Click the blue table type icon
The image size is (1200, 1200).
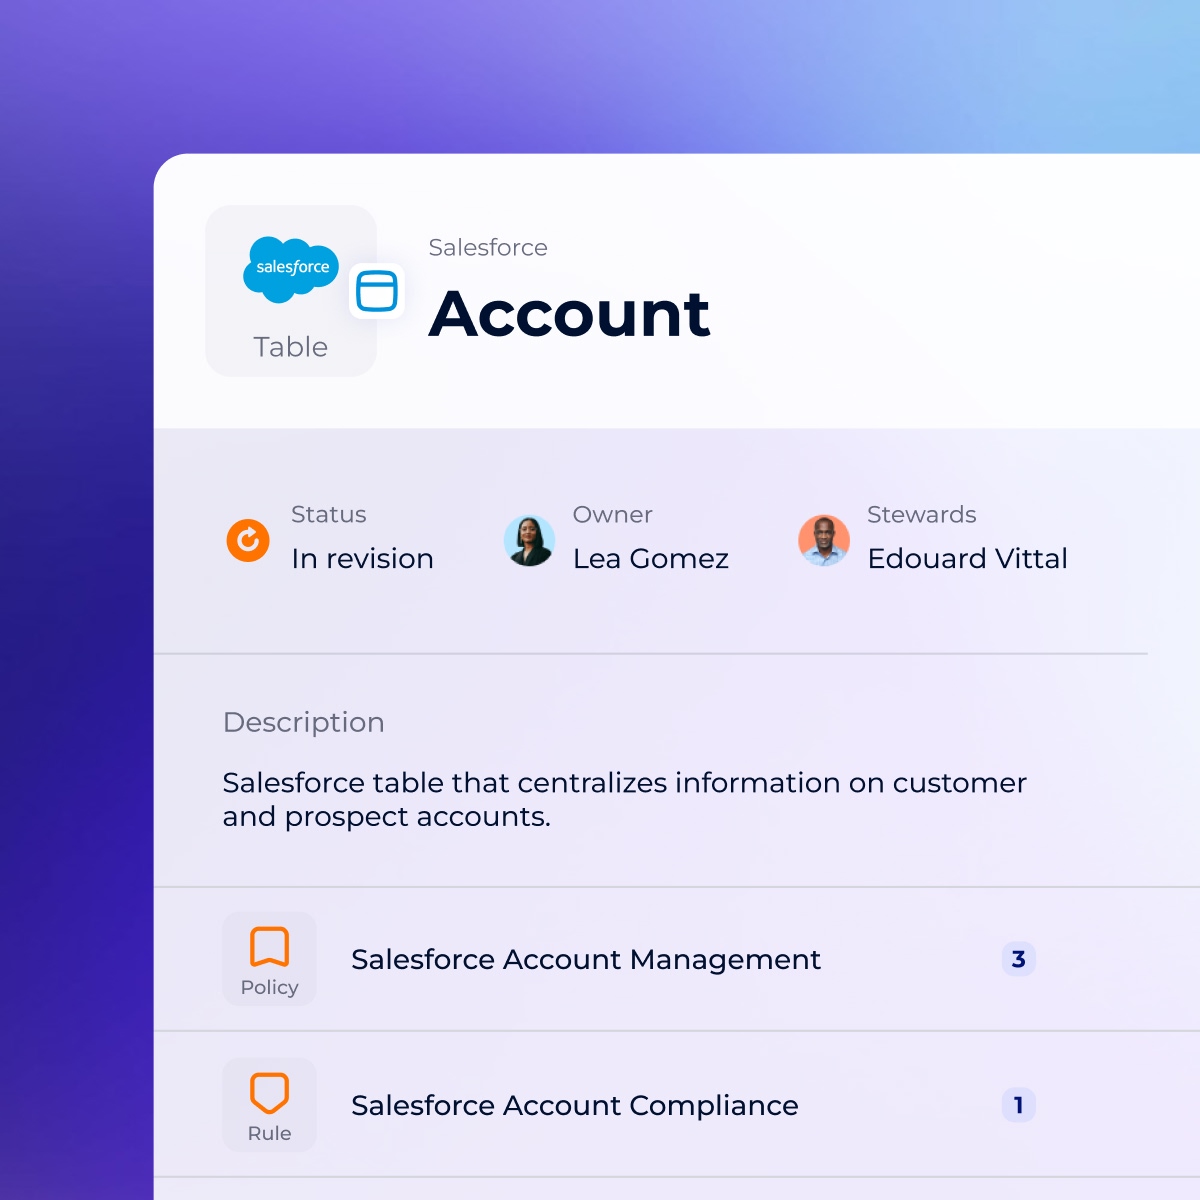point(377,291)
